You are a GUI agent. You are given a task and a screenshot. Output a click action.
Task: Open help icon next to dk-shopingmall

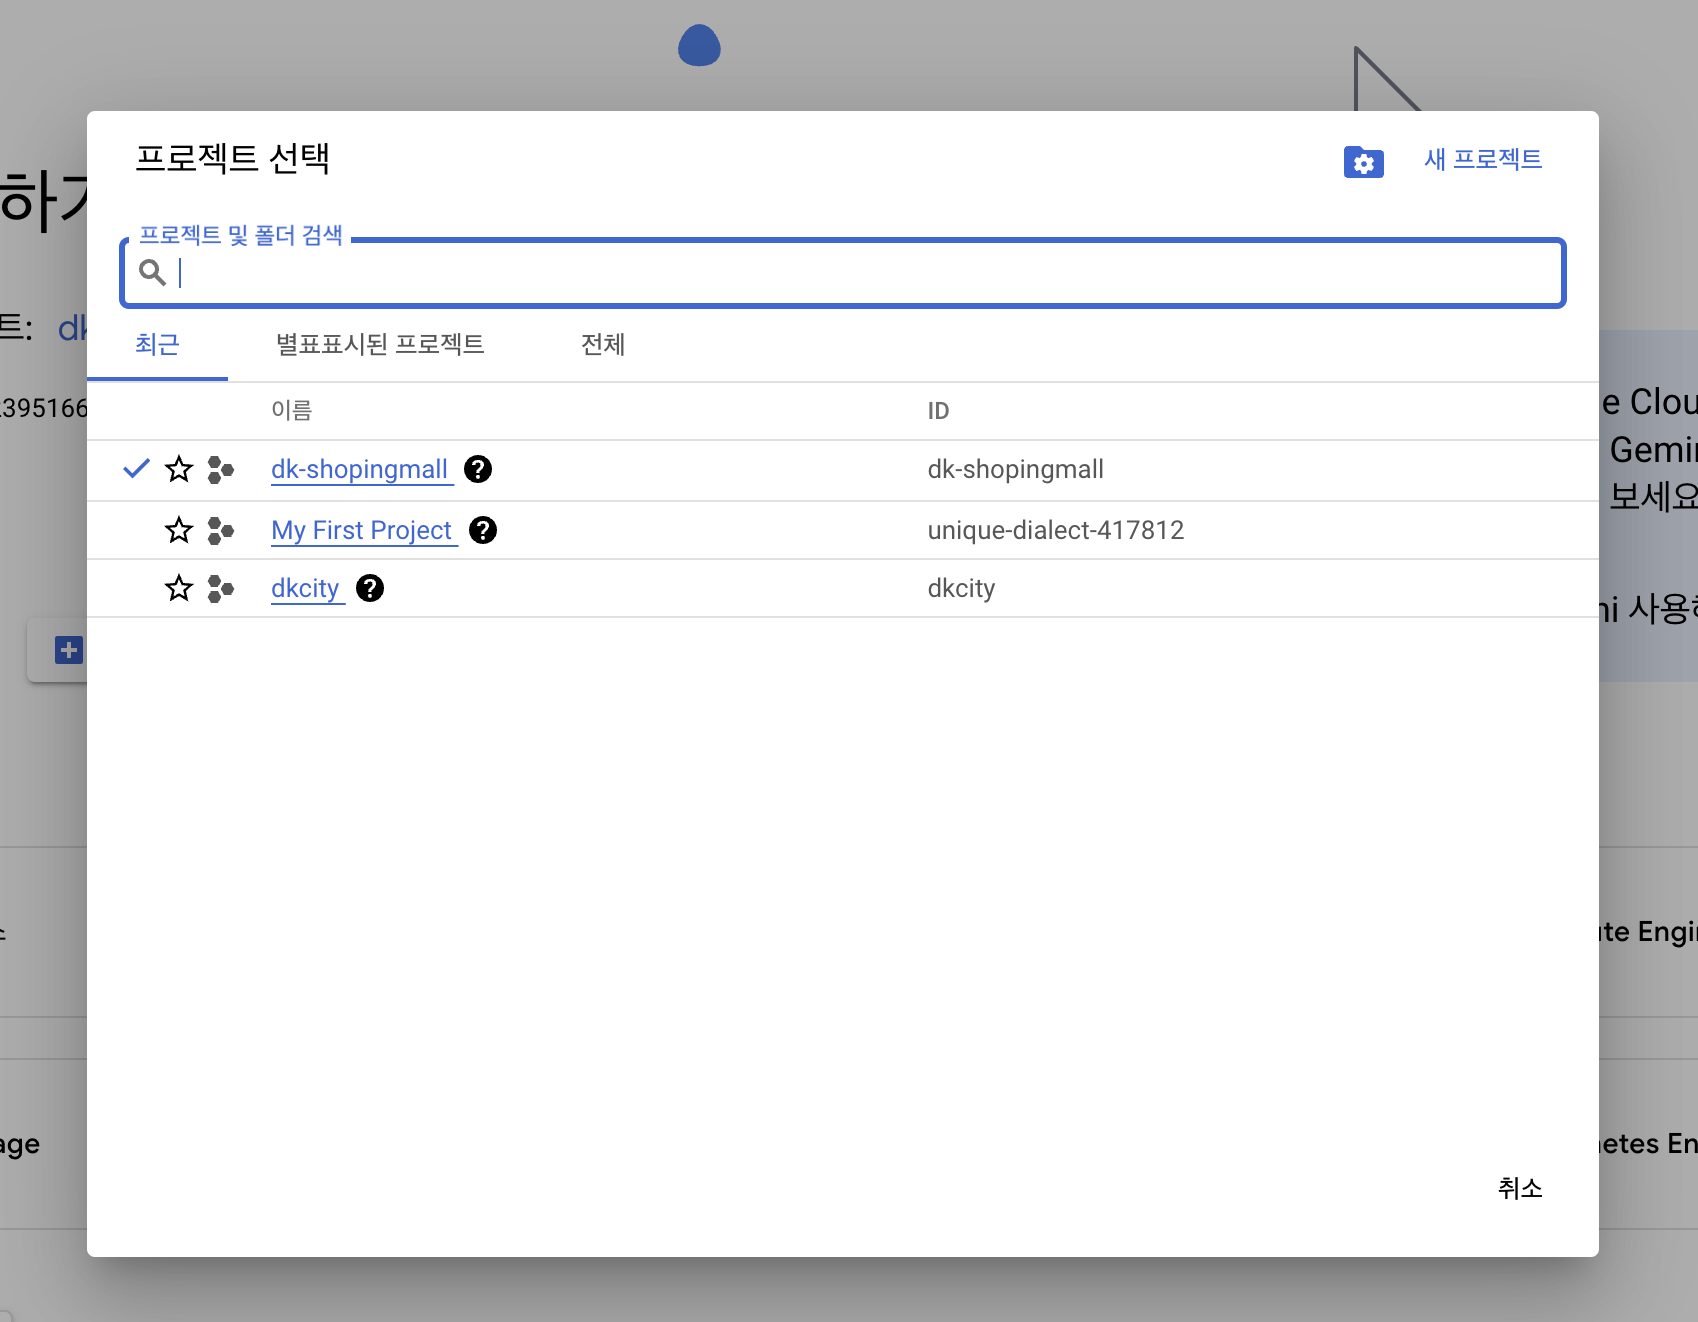tap(478, 469)
